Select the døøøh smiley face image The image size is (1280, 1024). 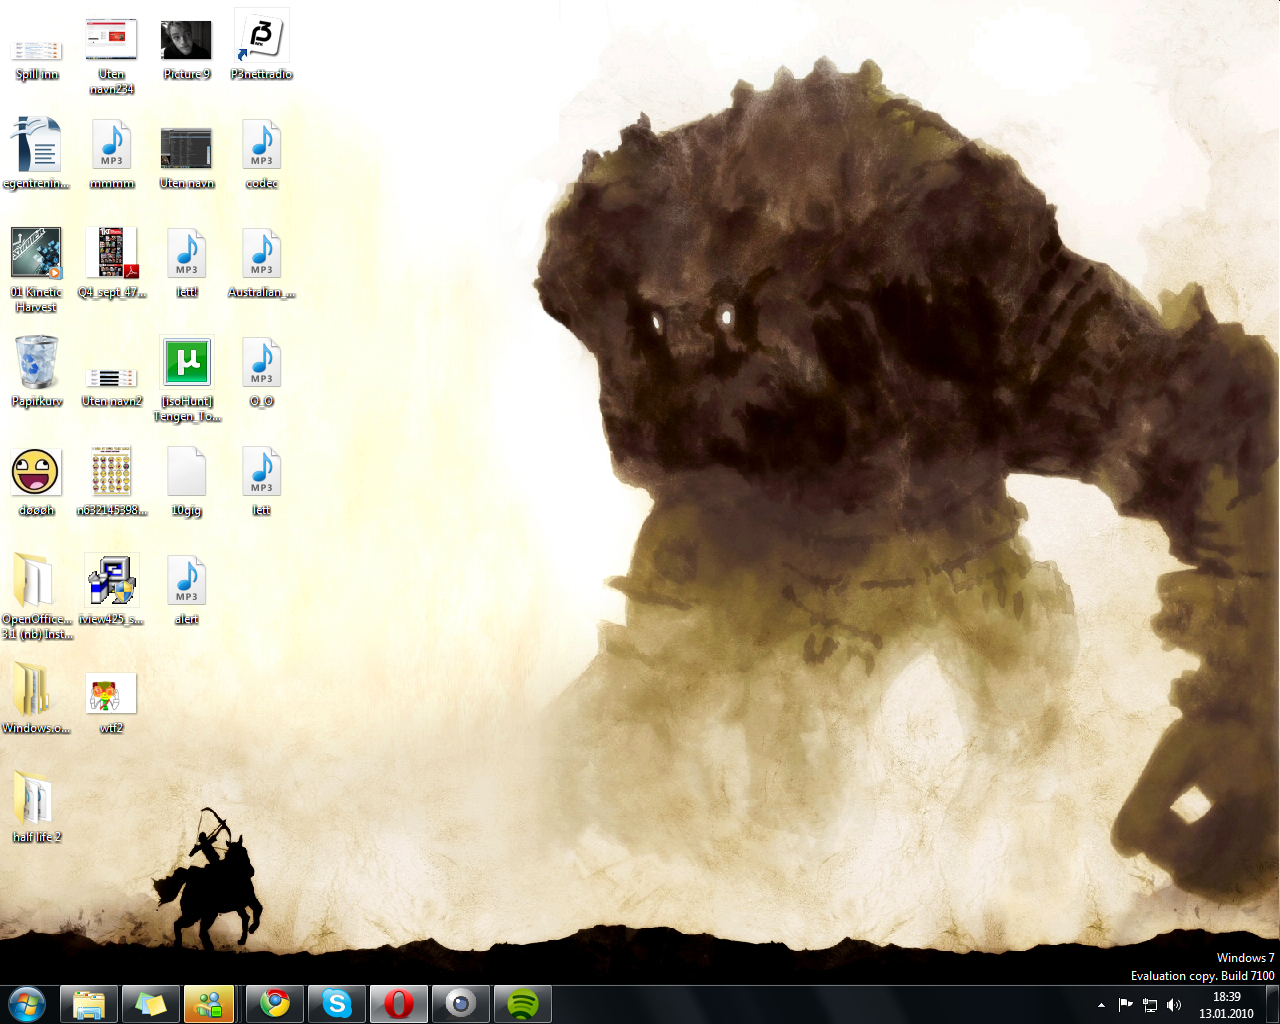tap(37, 480)
